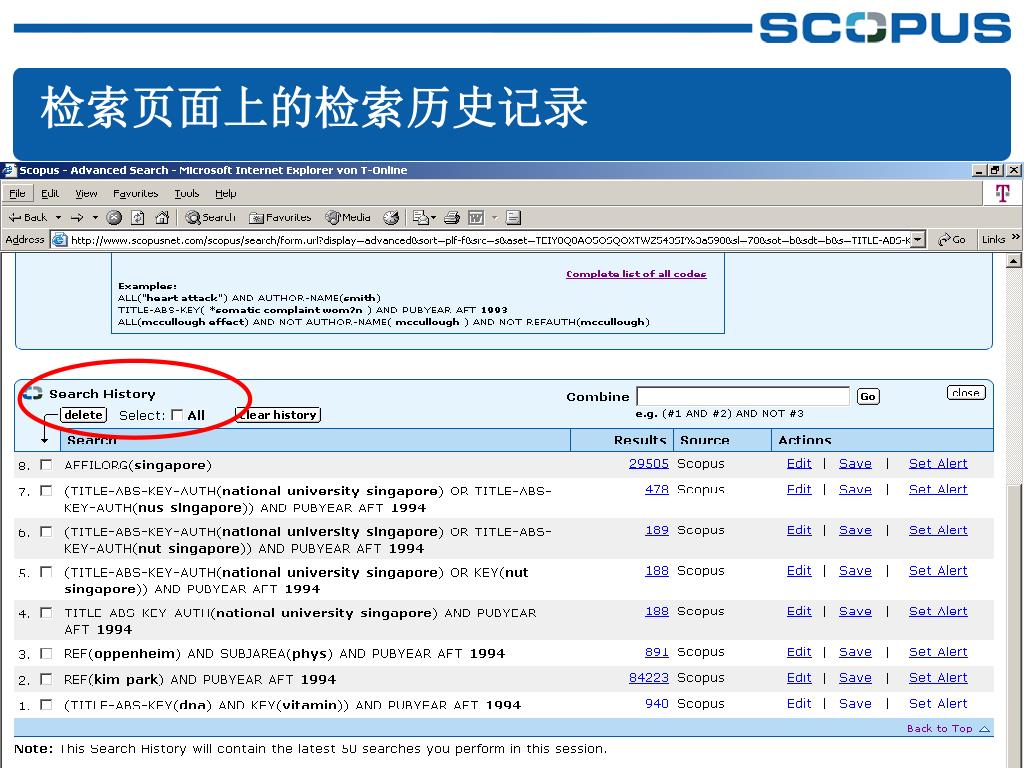The image size is (1024, 768).
Task: Check the box for search 7
Action: (x=46, y=490)
